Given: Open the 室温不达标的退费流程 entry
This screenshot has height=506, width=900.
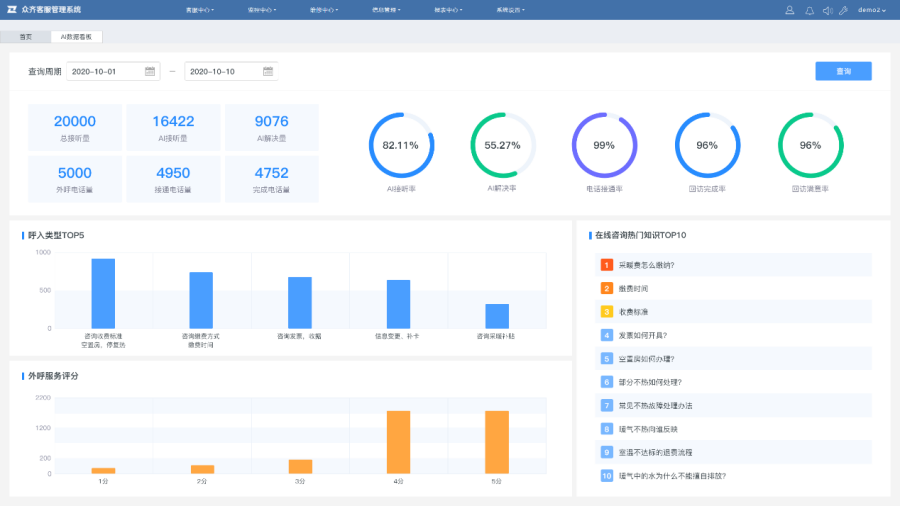Looking at the screenshot, I should 734,453.
